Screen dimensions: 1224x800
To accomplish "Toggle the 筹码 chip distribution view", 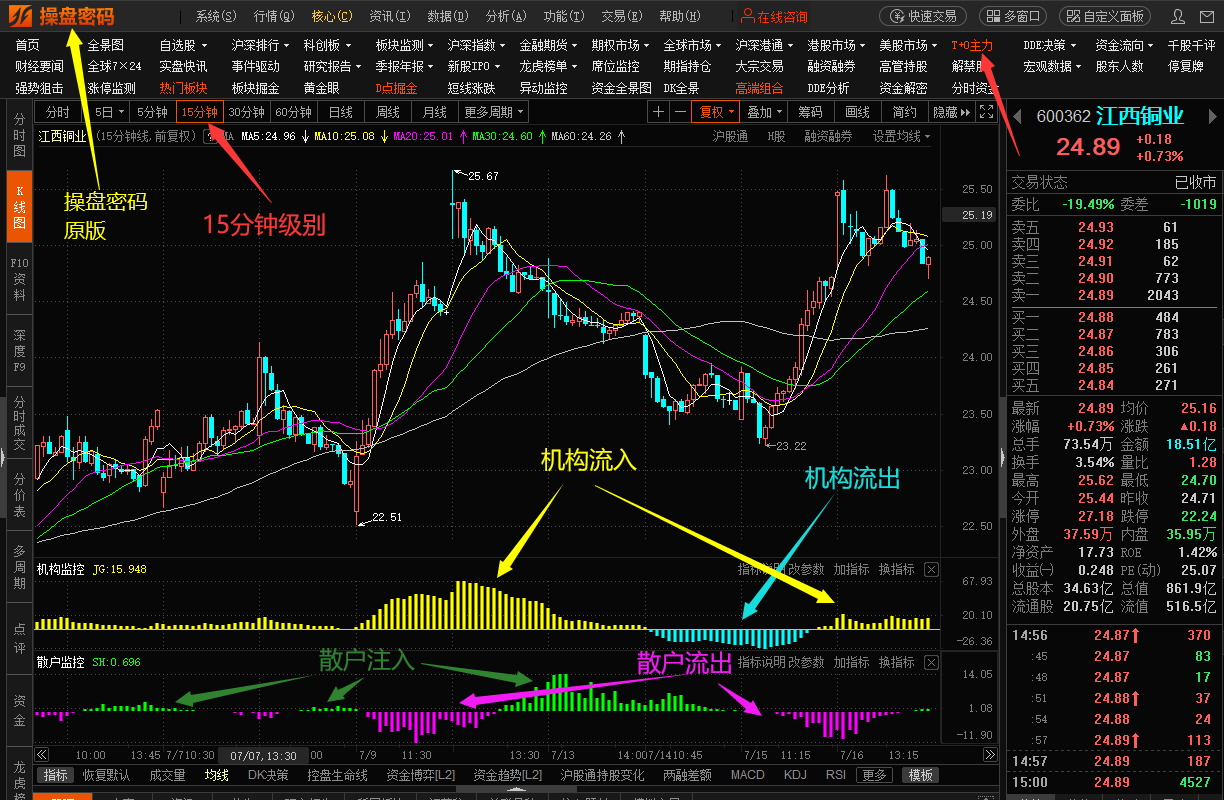I will pos(812,112).
